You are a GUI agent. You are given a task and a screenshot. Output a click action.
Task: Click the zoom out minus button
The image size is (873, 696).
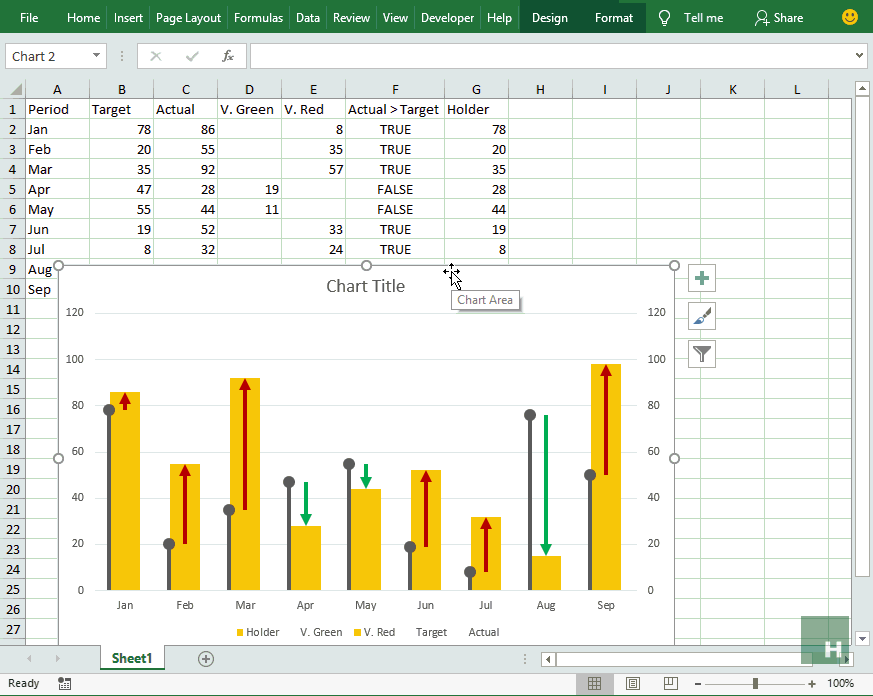point(698,684)
